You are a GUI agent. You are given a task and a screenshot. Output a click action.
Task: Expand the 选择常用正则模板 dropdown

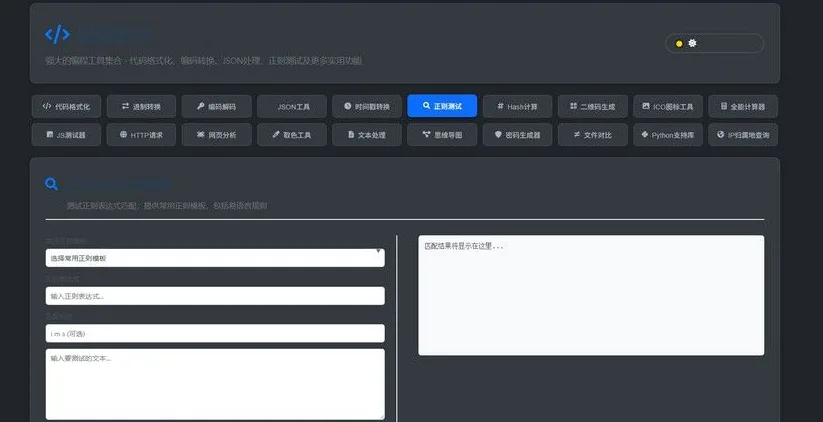[x=214, y=258]
